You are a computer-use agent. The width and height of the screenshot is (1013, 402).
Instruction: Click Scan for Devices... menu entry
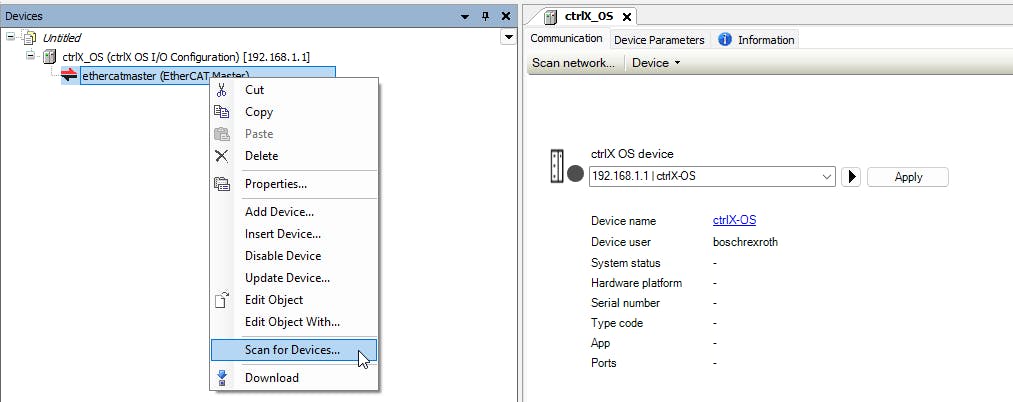click(294, 350)
